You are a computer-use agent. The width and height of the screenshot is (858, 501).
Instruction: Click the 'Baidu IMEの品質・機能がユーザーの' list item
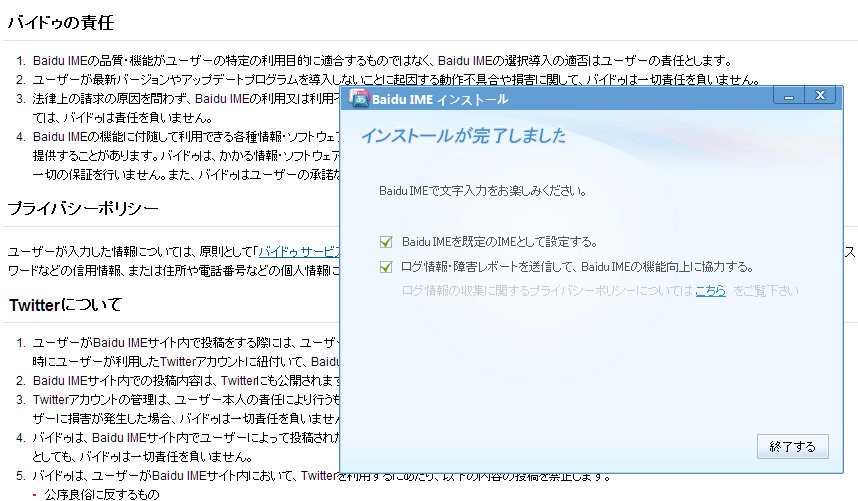pyautogui.click(x=382, y=61)
